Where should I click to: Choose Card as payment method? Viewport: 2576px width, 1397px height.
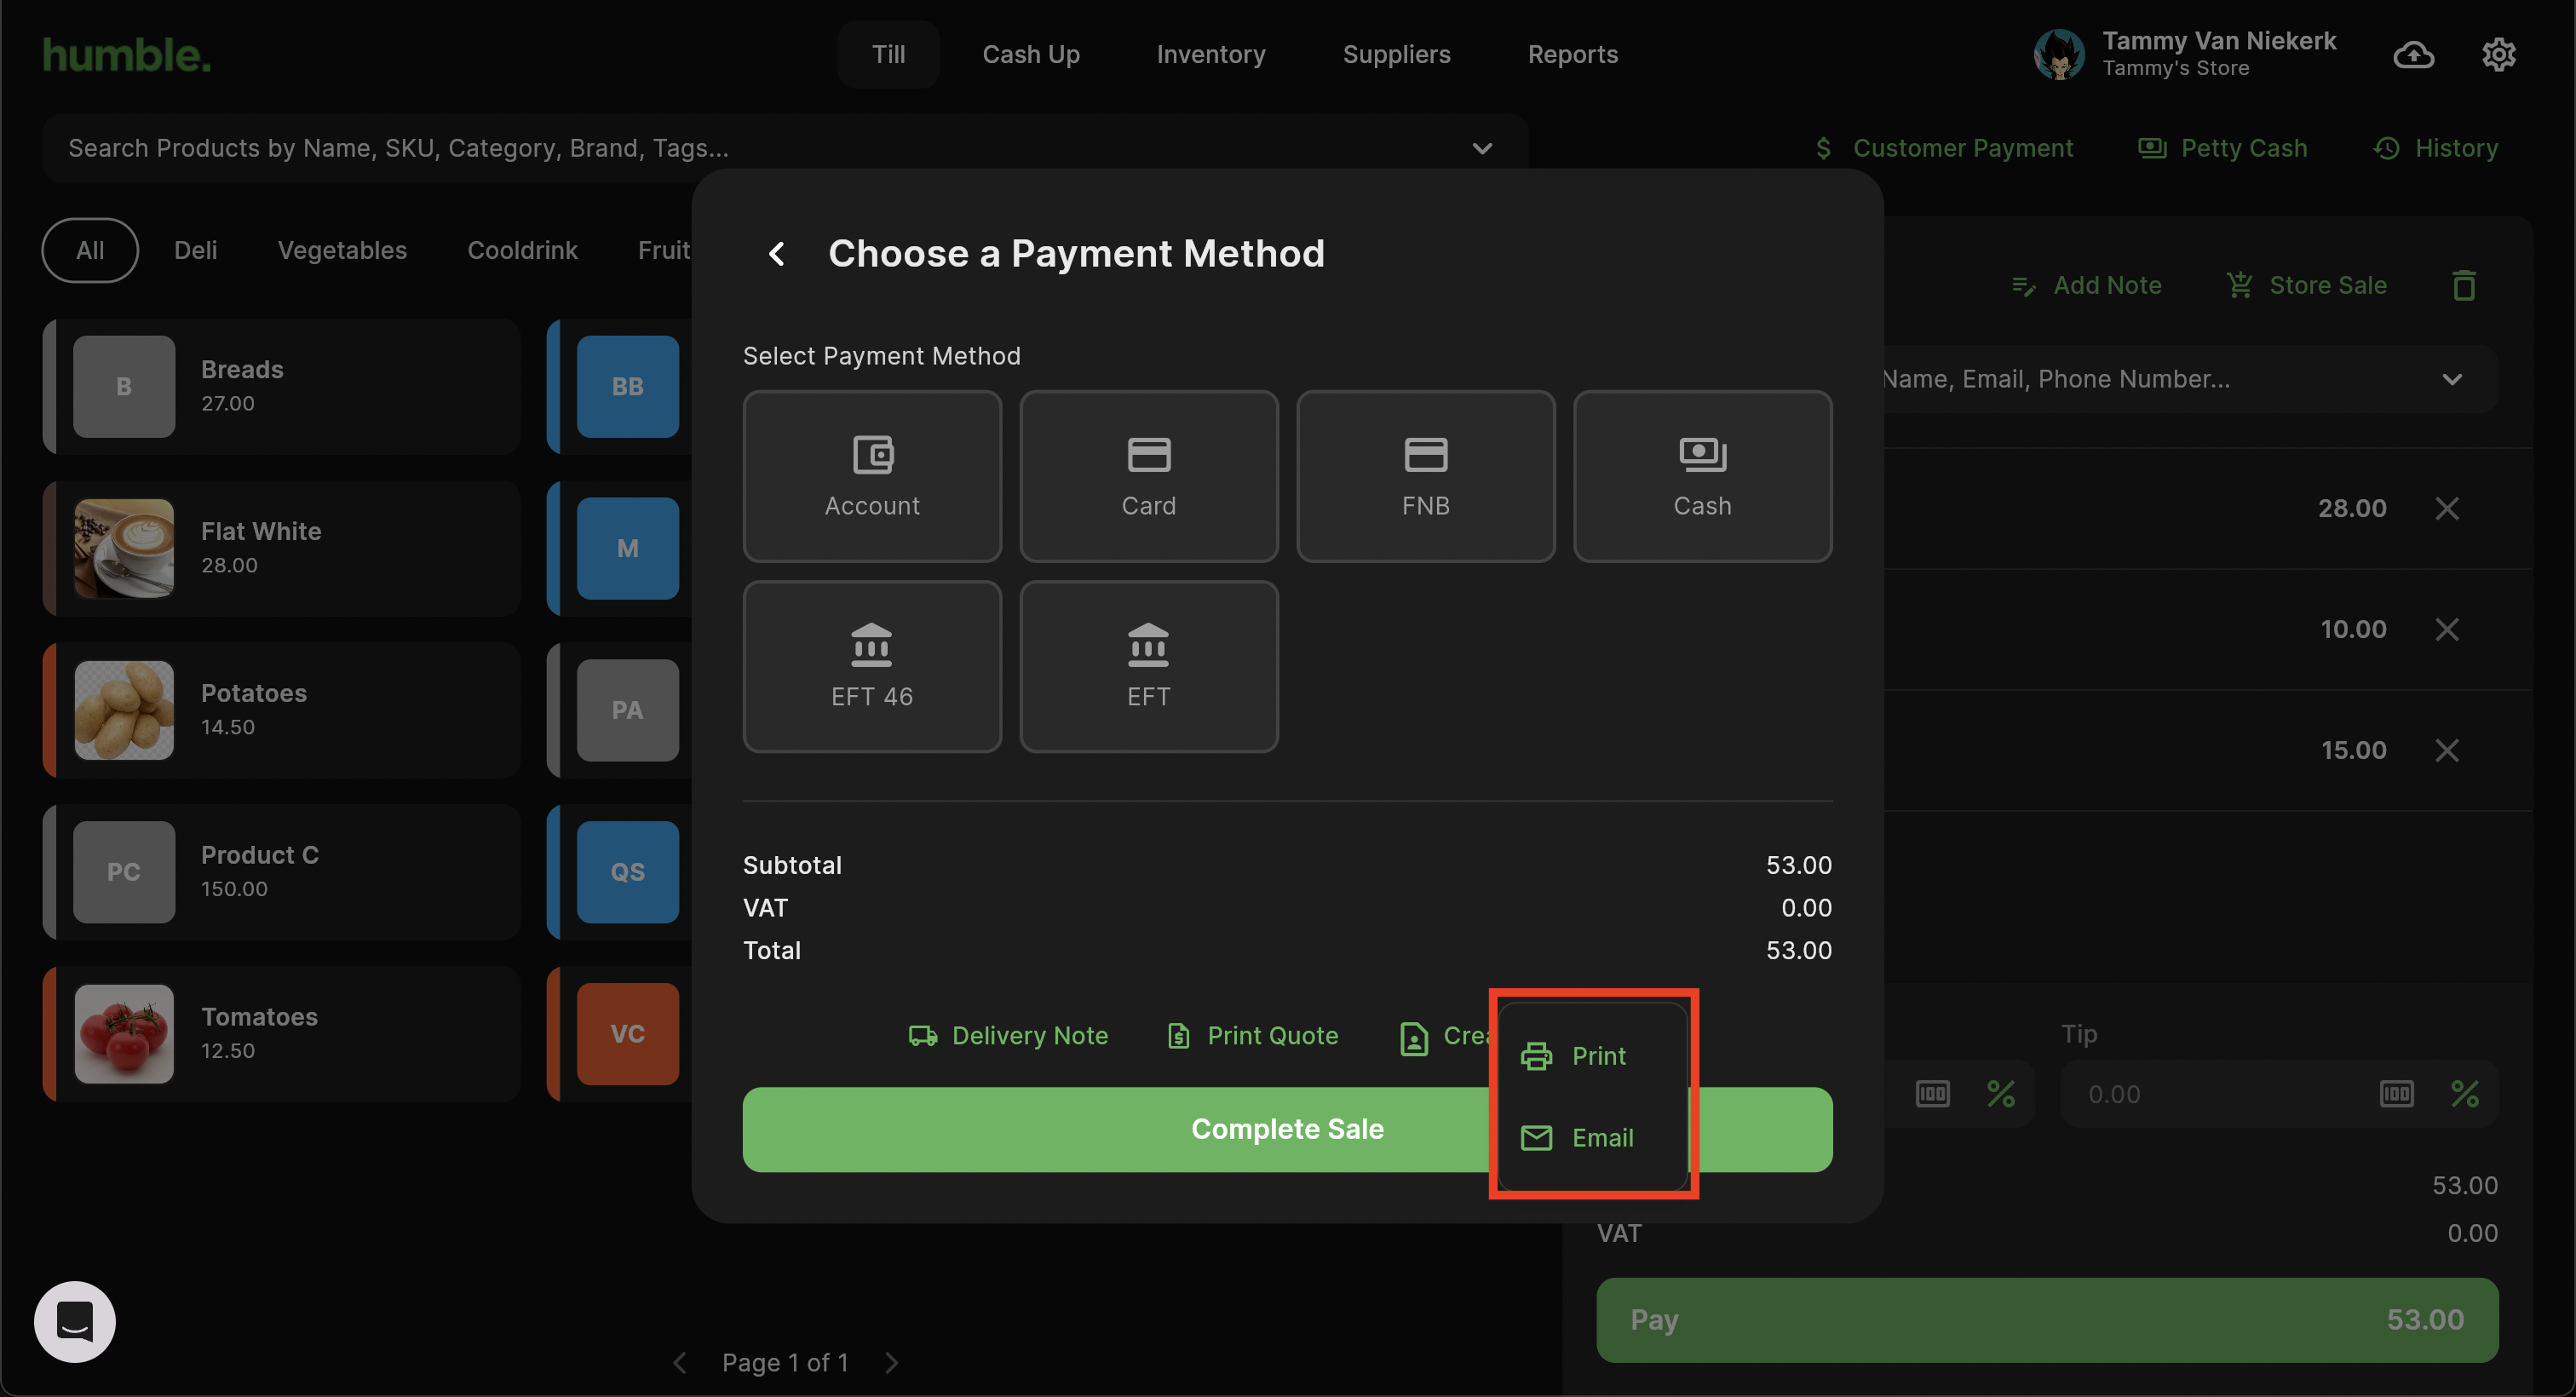[x=1149, y=476]
